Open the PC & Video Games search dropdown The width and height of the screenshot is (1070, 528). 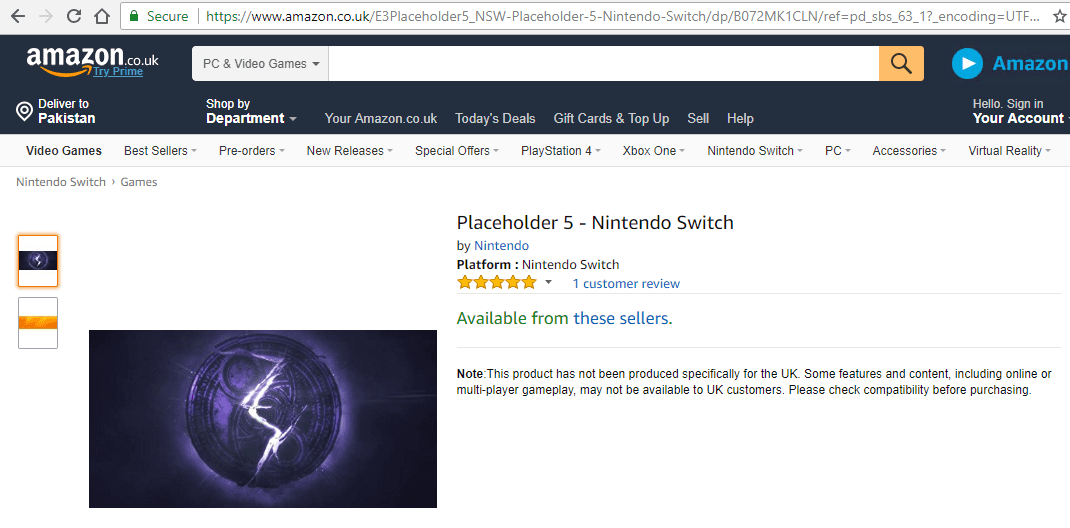(261, 64)
